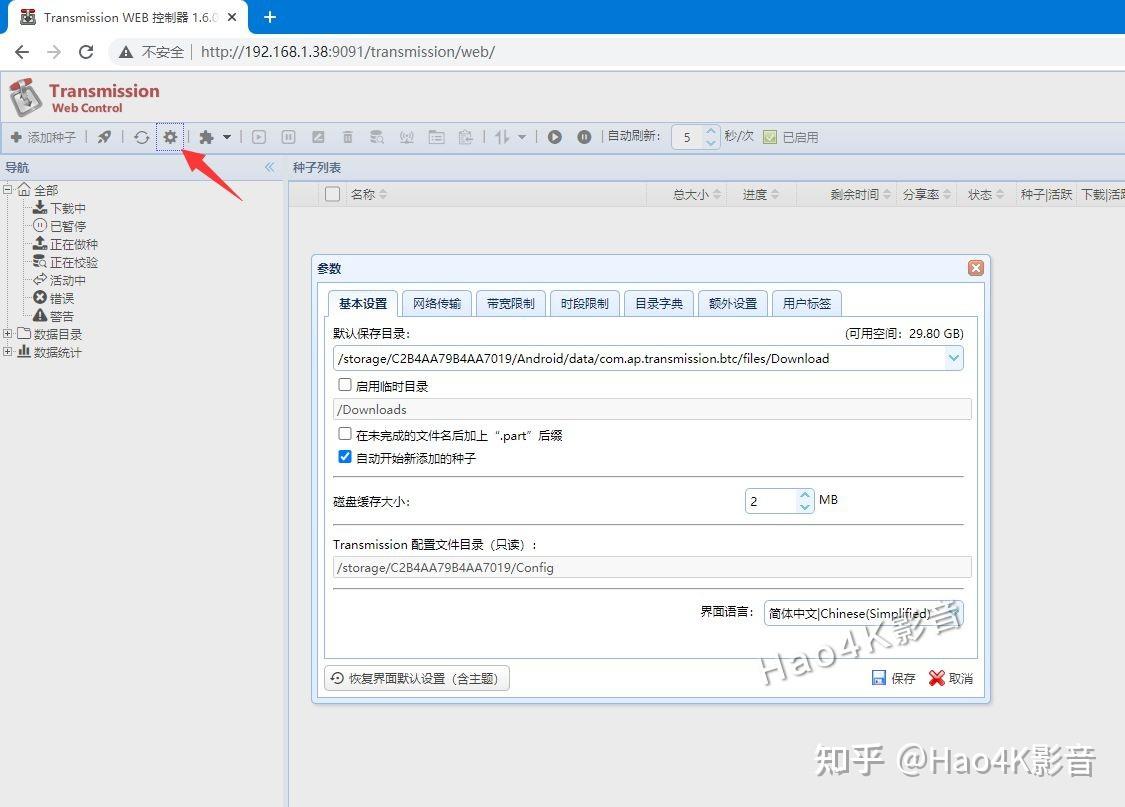The height and width of the screenshot is (807, 1125).
Task: Click 恢复界面默认设置 button
Action: click(x=417, y=679)
